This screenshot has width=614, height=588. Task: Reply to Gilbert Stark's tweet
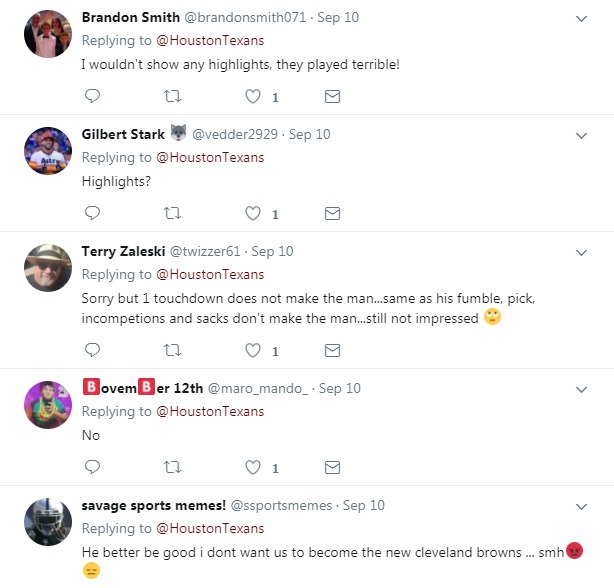[x=92, y=213]
